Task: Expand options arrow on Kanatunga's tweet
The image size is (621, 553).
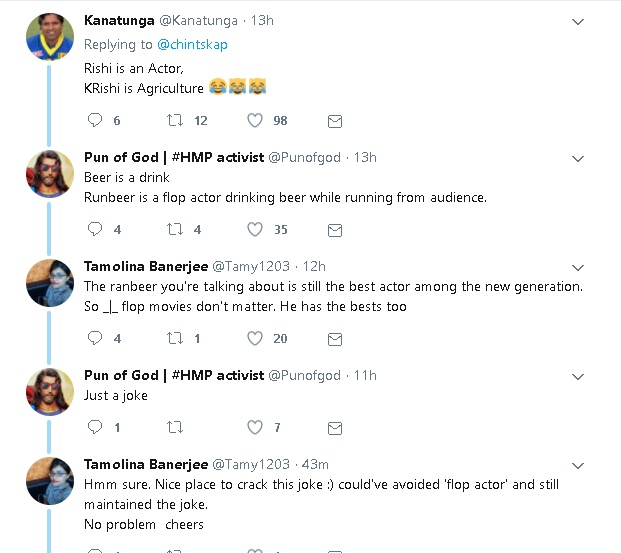Action: (577, 21)
